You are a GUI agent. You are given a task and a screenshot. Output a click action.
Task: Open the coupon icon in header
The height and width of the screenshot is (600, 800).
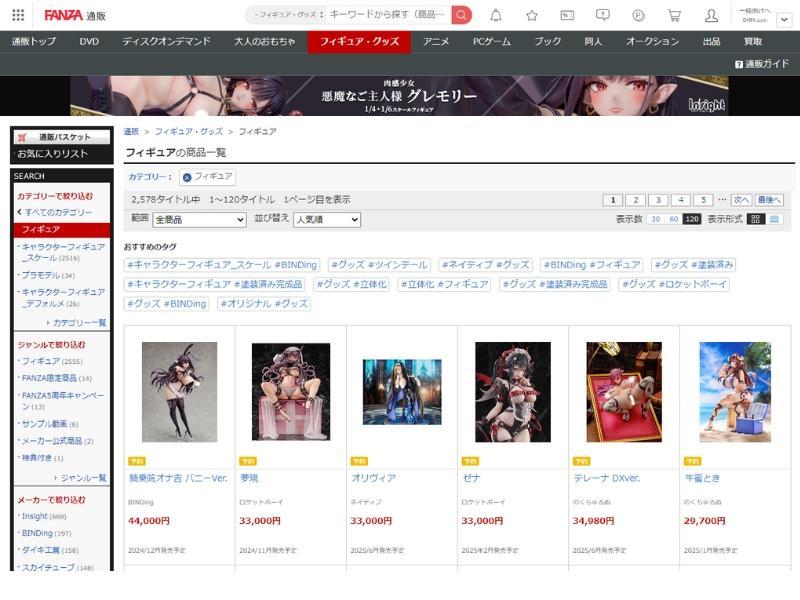[567, 15]
